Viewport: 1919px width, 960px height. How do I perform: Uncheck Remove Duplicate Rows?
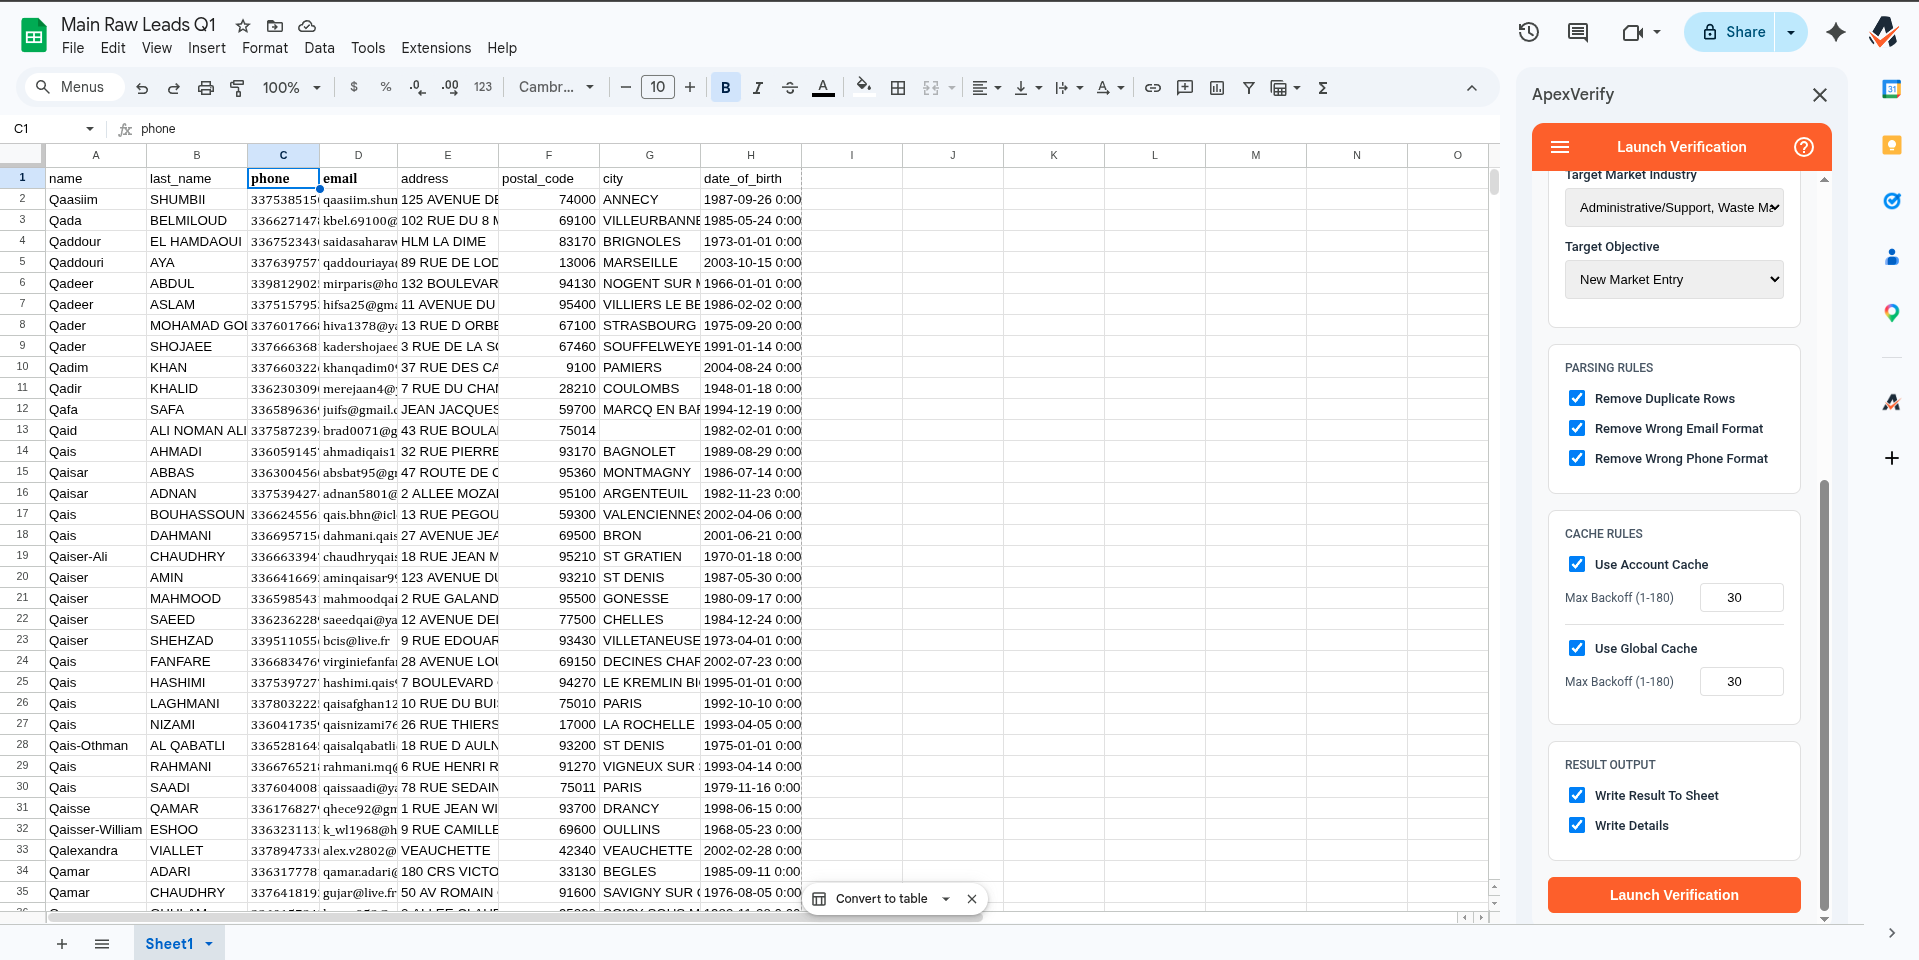(x=1577, y=398)
